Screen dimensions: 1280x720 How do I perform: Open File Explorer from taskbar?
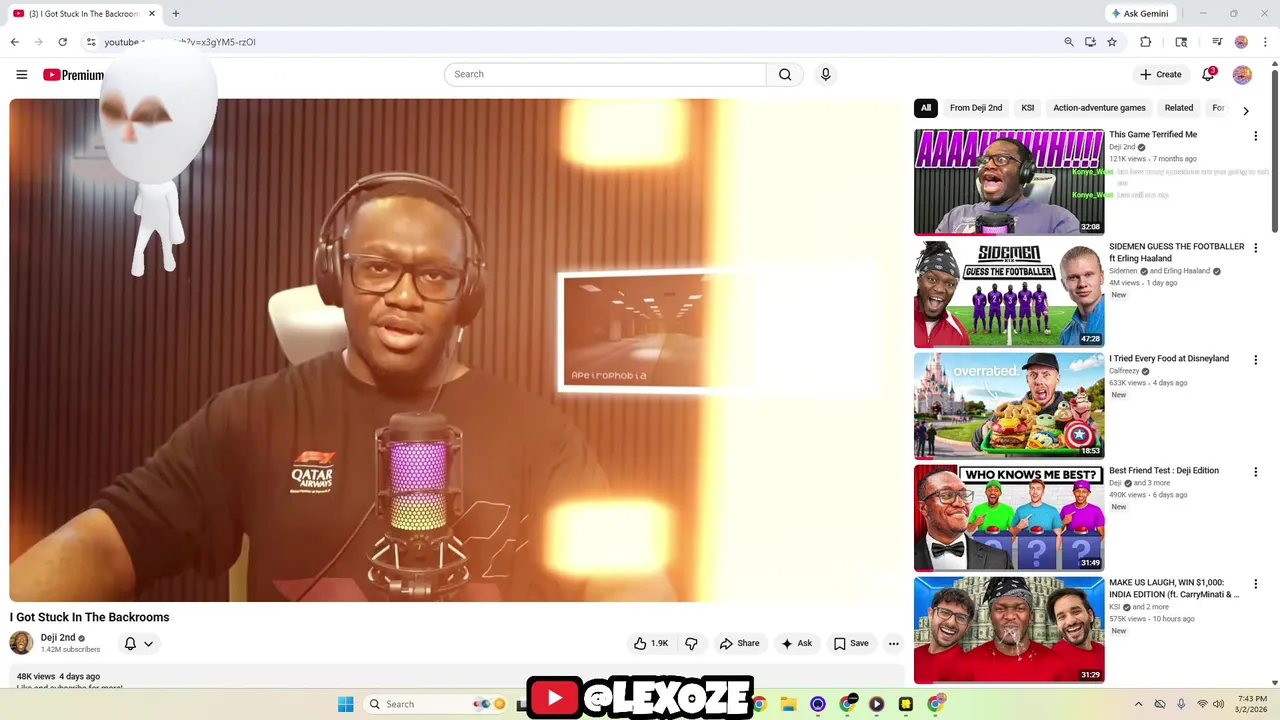[788, 704]
